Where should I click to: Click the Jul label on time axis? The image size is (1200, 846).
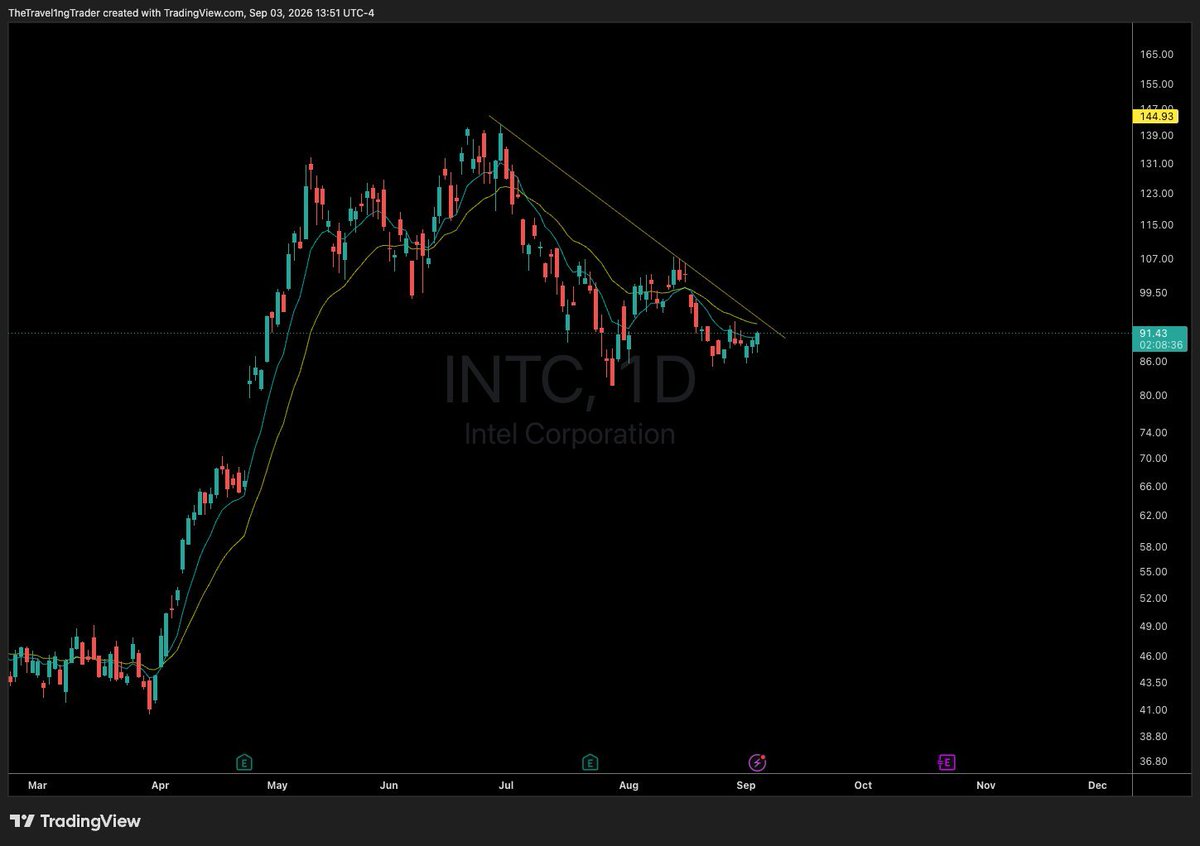(x=507, y=785)
